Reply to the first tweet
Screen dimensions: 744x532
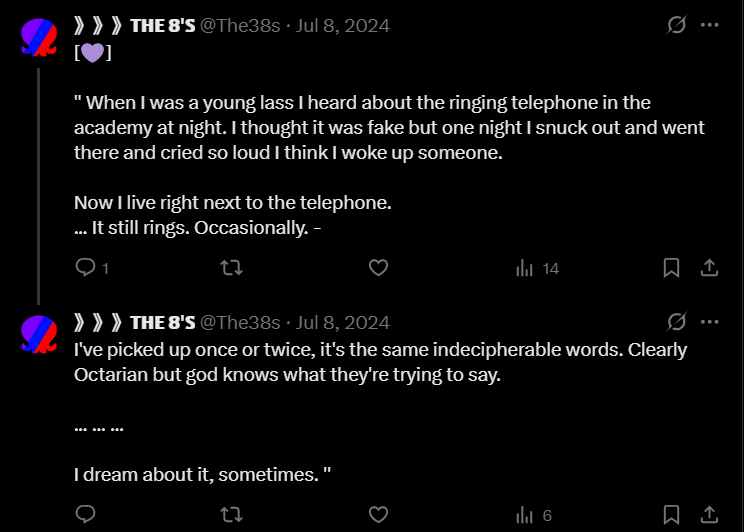(x=86, y=268)
